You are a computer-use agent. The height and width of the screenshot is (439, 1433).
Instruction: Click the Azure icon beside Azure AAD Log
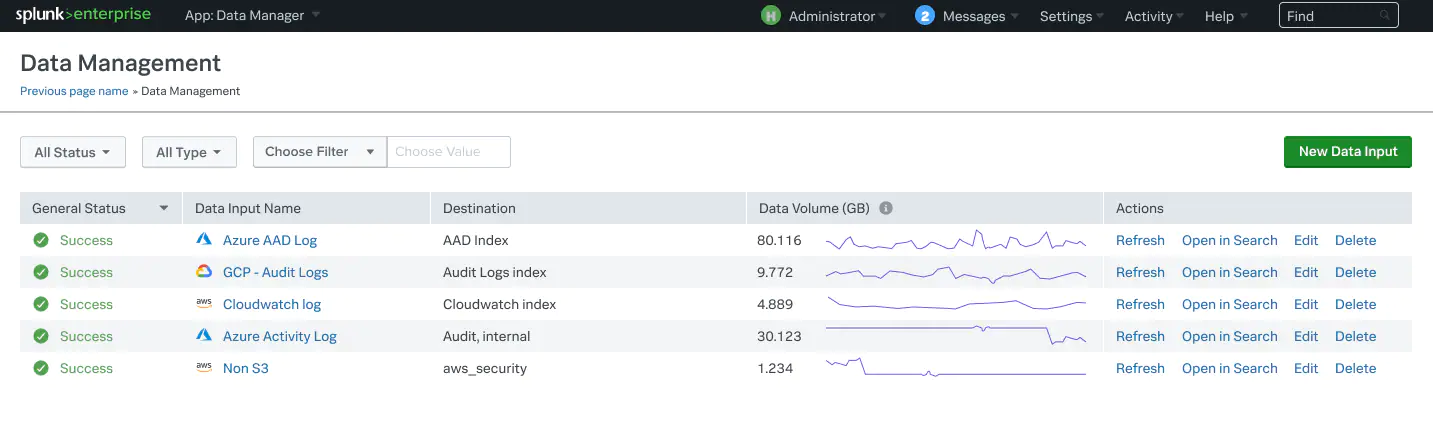point(204,240)
